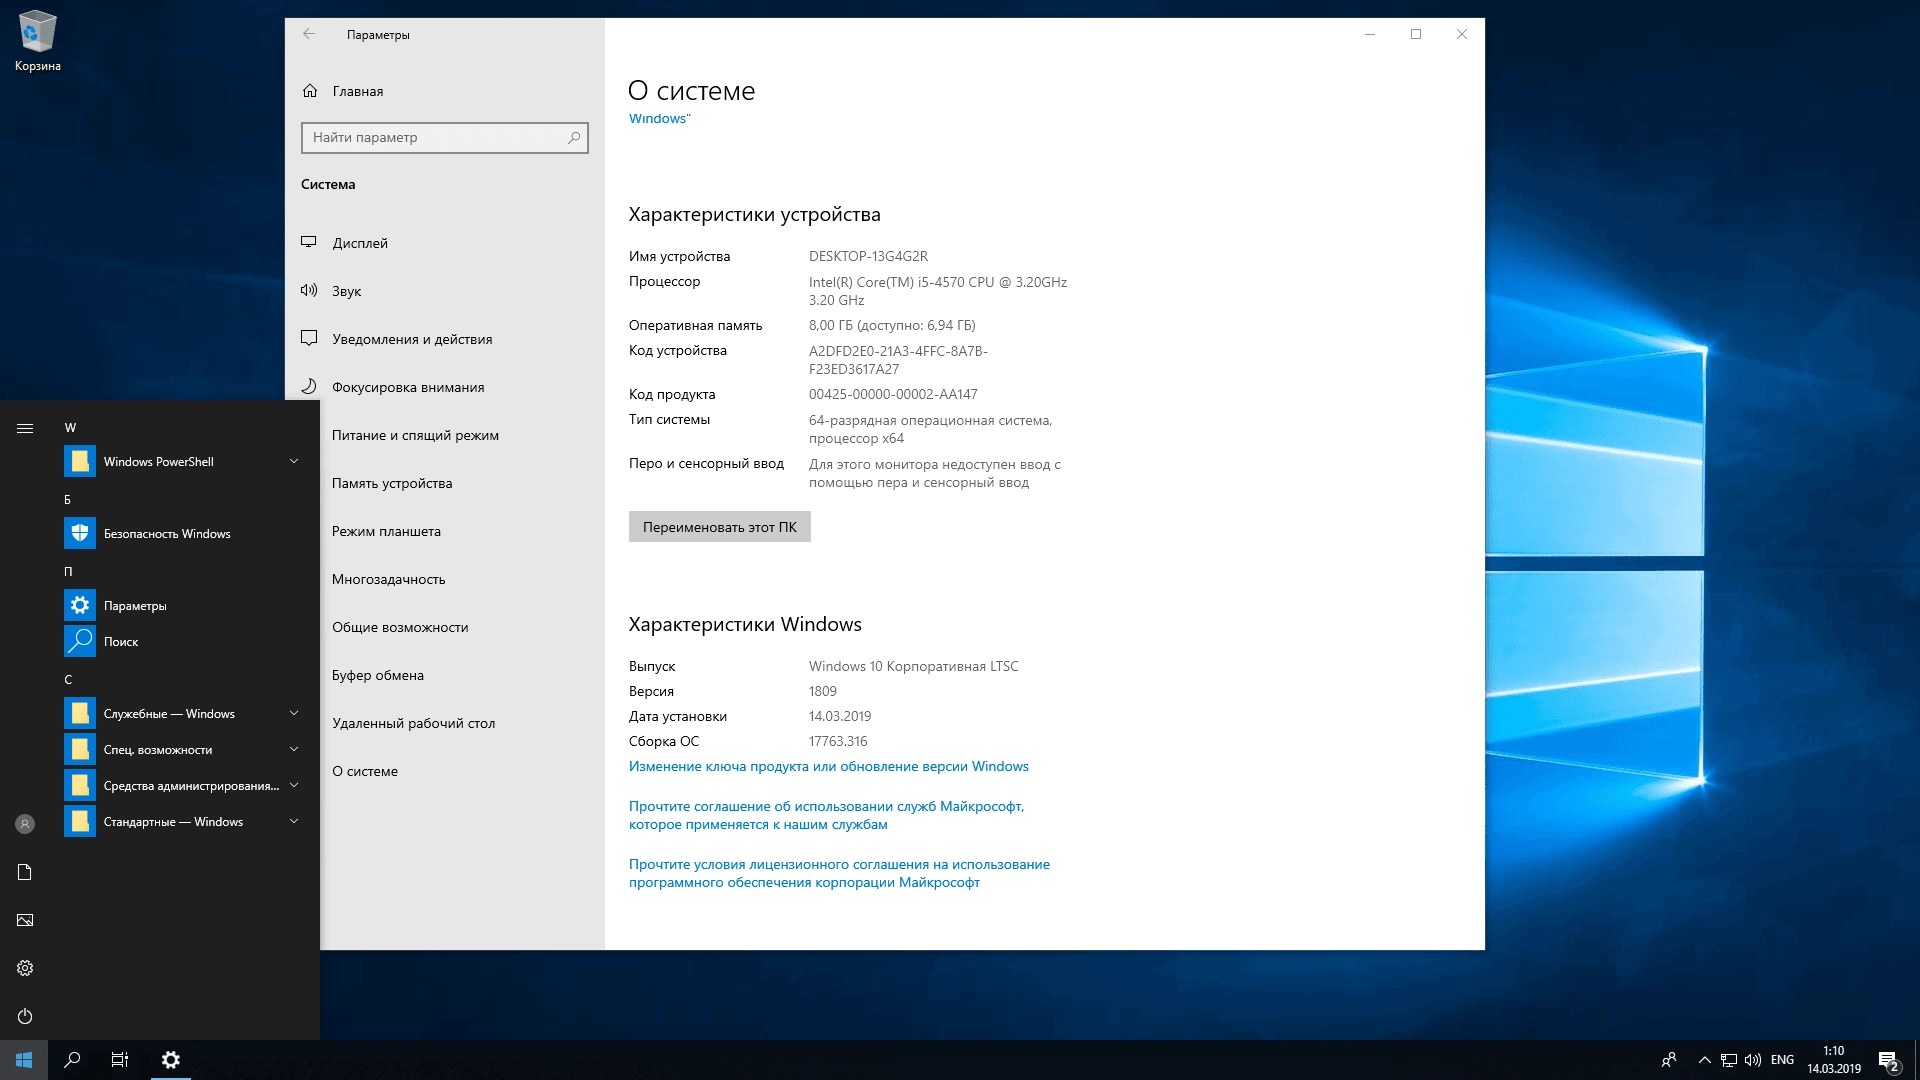The width and height of the screenshot is (1920, 1080).
Task: Open Settings gear in Start menu rail
Action: [x=25, y=968]
